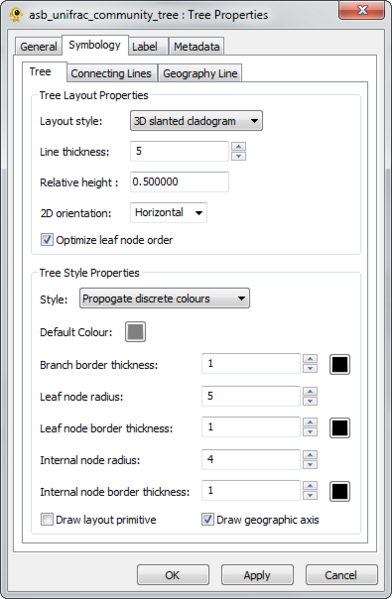The height and width of the screenshot is (599, 392).
Task: Open the Style dropdown for tree colours
Action: pyautogui.click(x=165, y=298)
